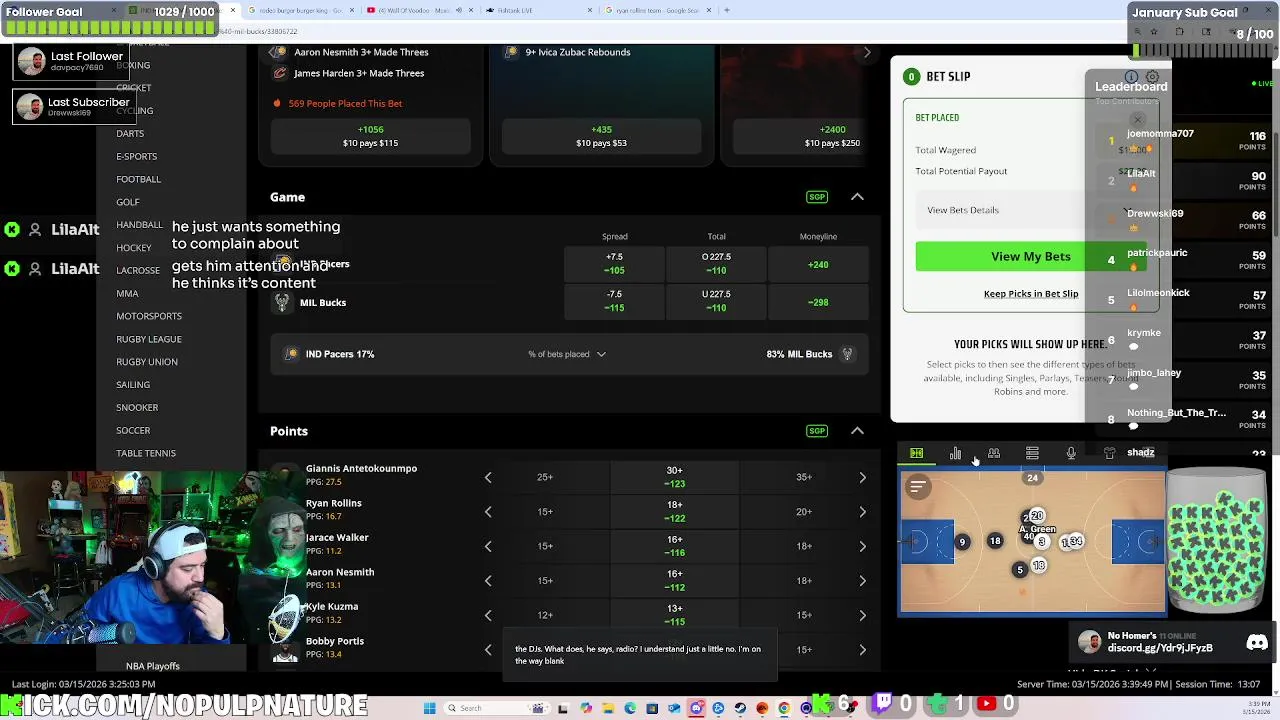Viewport: 1280px width, 720px height.
Task: Select E-SPORTS in the sports sidebar
Action: pos(137,156)
